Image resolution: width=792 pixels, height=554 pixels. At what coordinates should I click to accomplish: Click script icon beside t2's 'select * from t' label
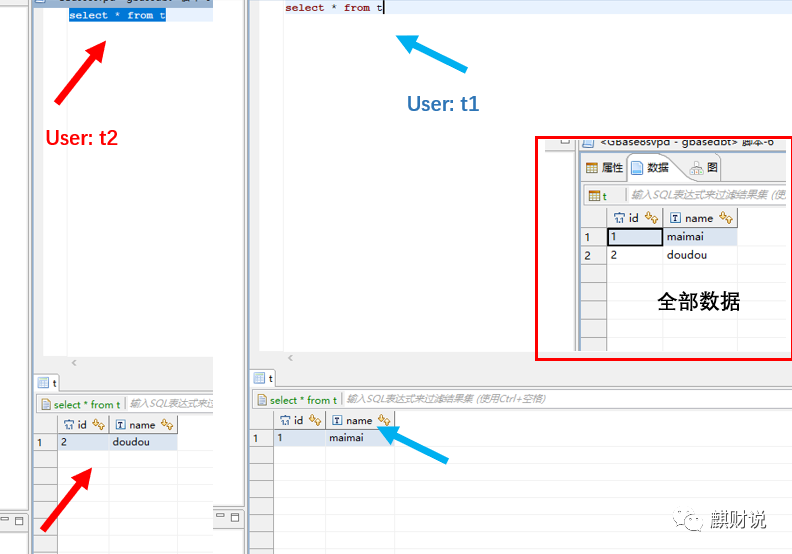pos(46,405)
